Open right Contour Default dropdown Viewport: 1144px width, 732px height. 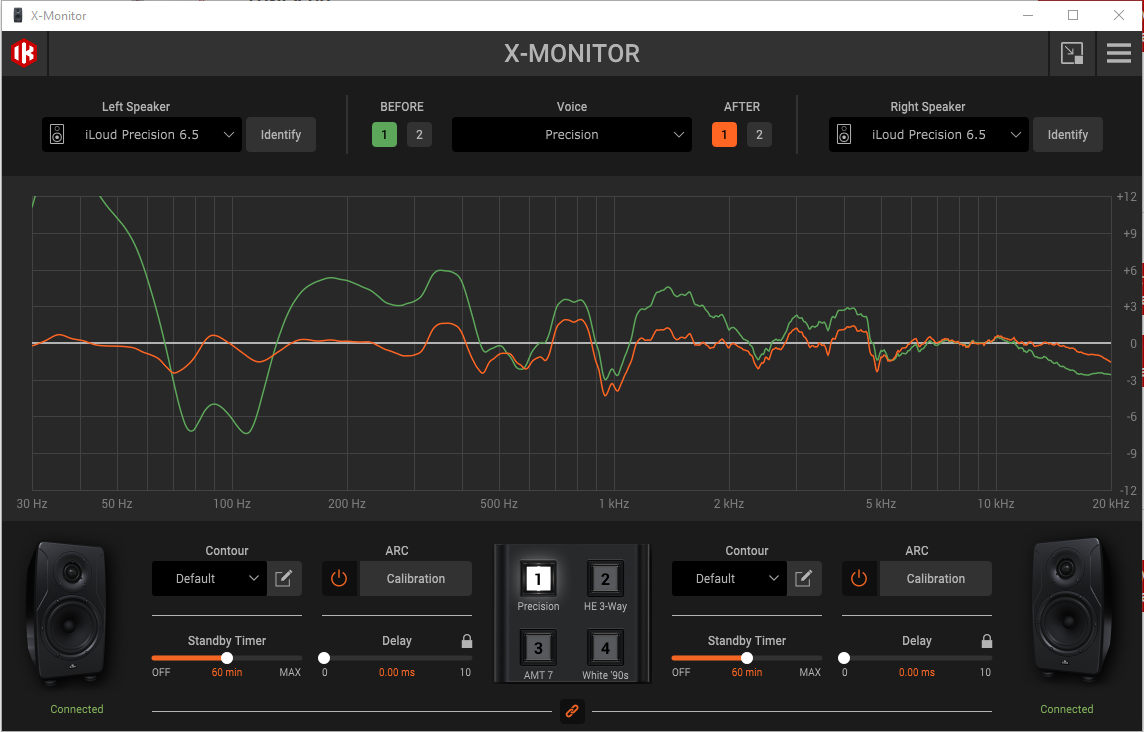[730, 579]
